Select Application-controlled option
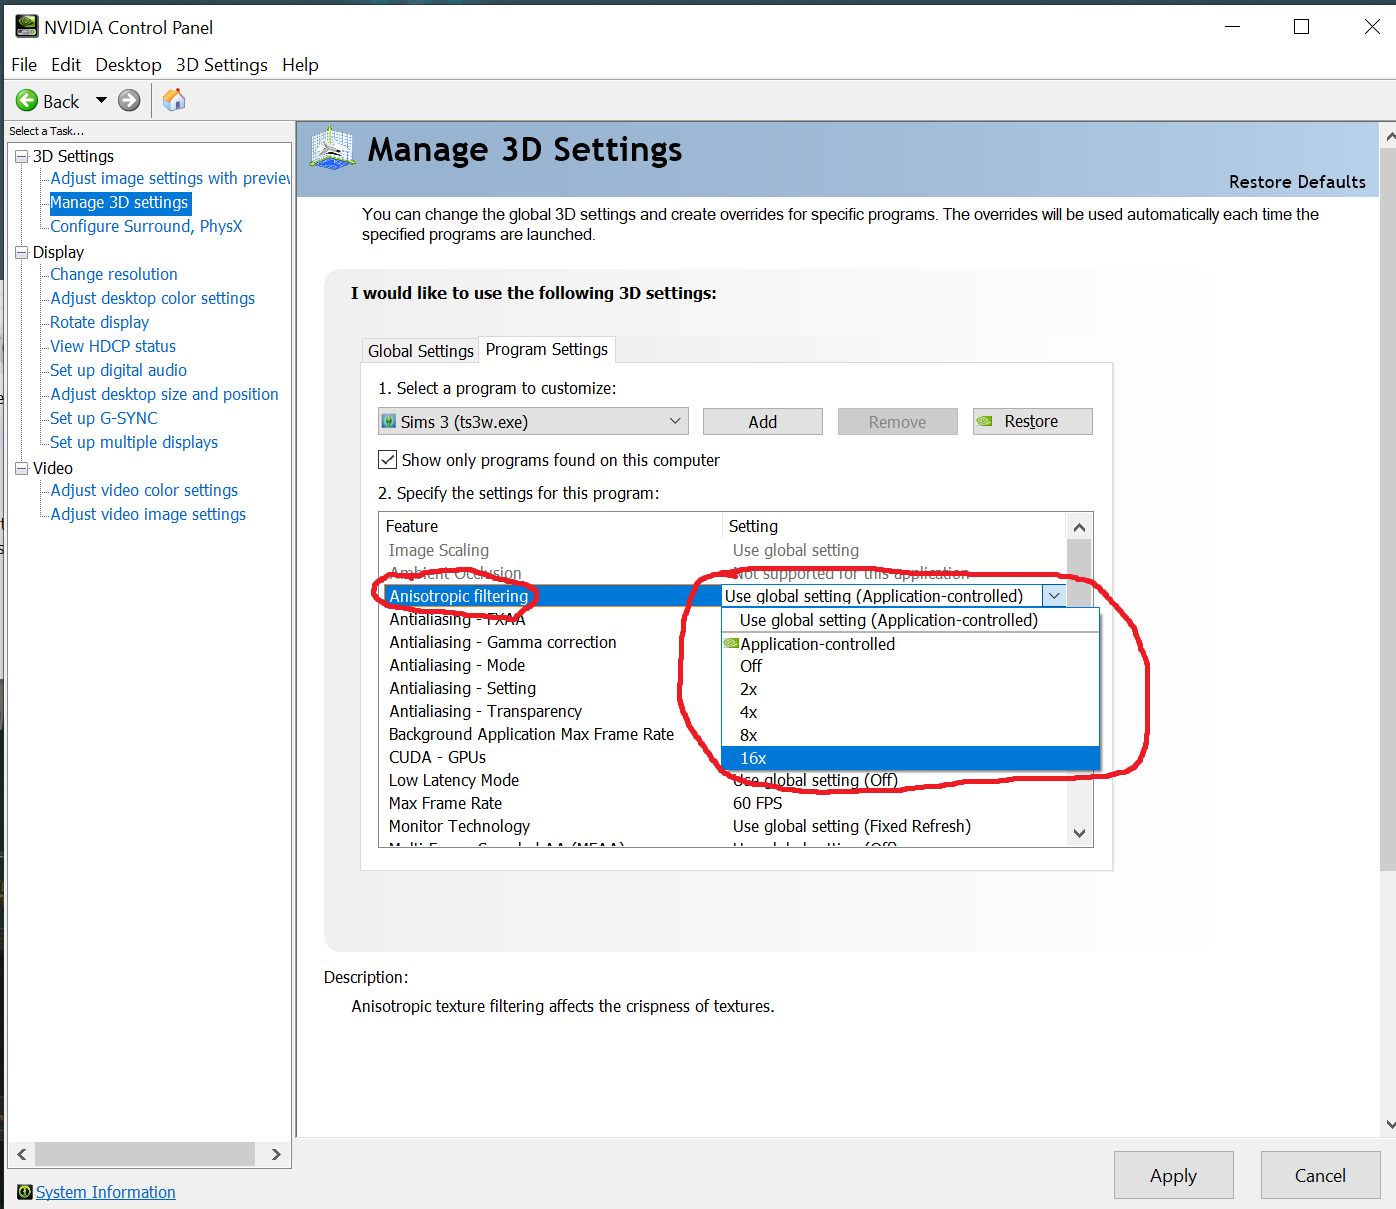Image resolution: width=1396 pixels, height=1209 pixels. click(x=910, y=644)
